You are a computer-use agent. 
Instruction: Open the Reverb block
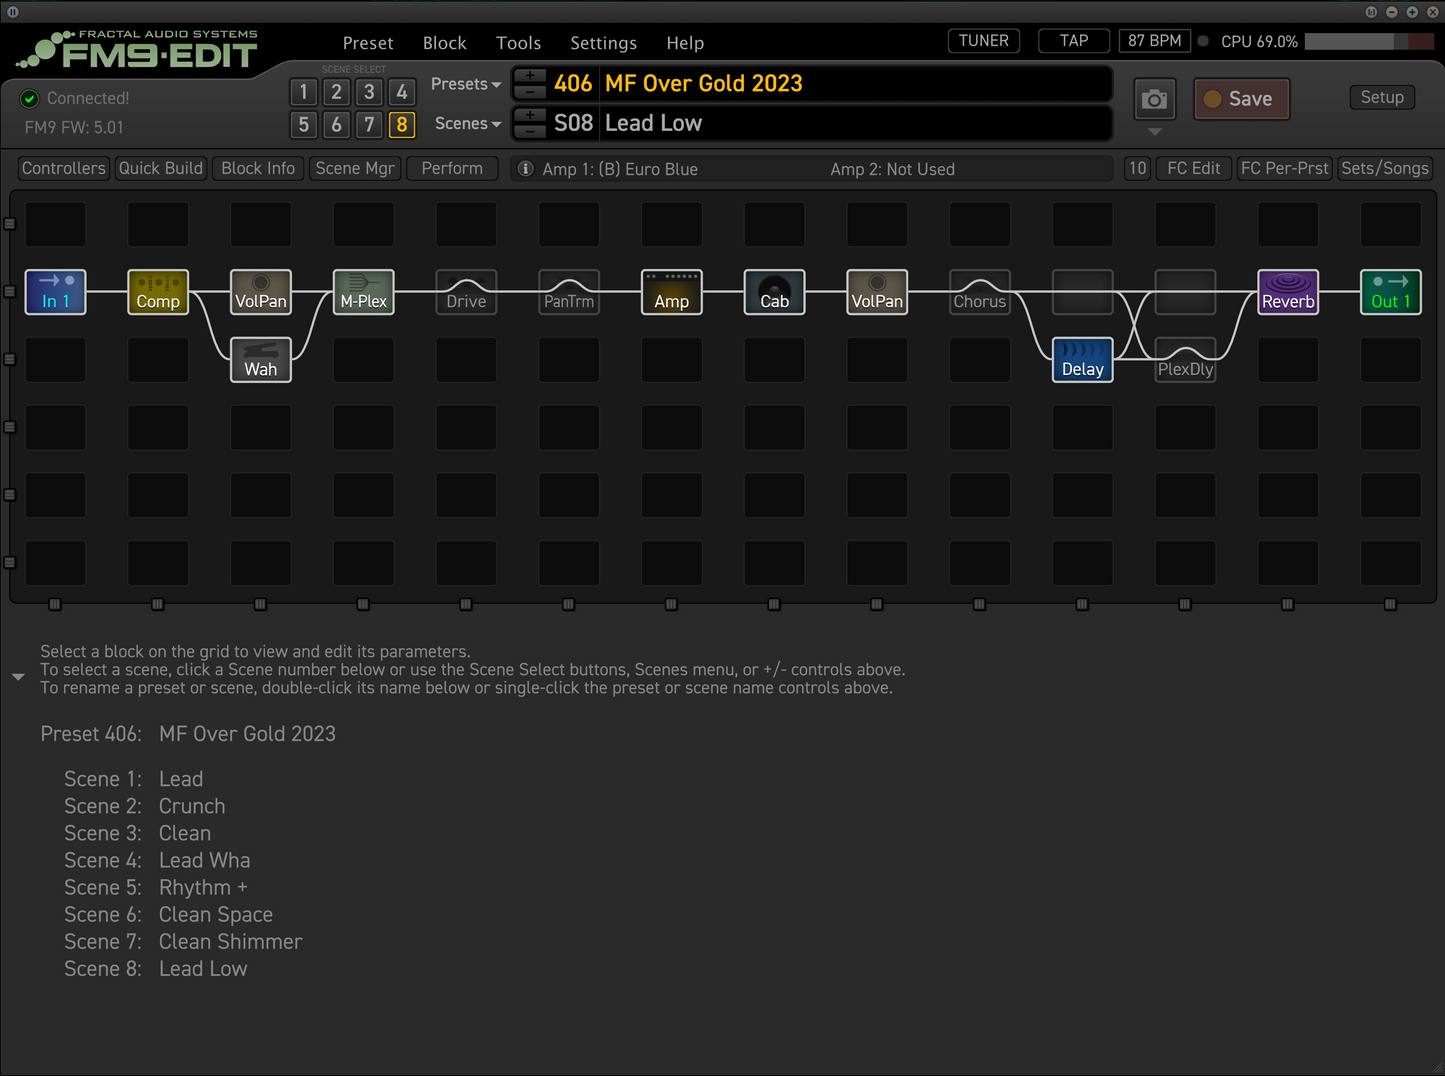pos(1288,292)
